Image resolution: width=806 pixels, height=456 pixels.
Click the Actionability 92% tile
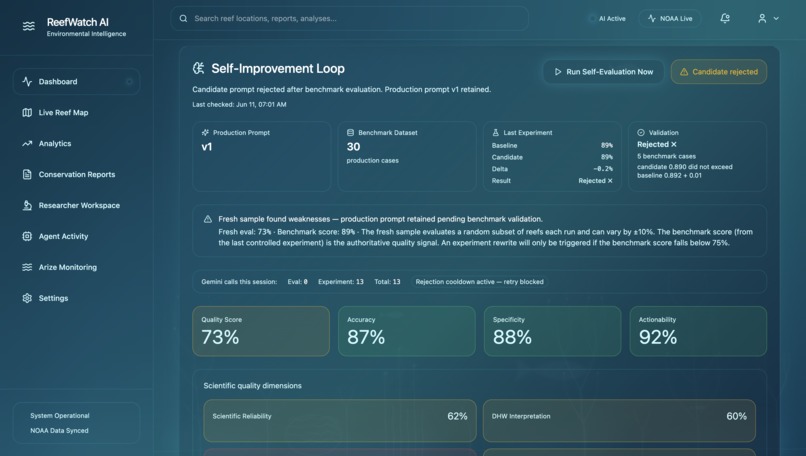(x=698, y=331)
